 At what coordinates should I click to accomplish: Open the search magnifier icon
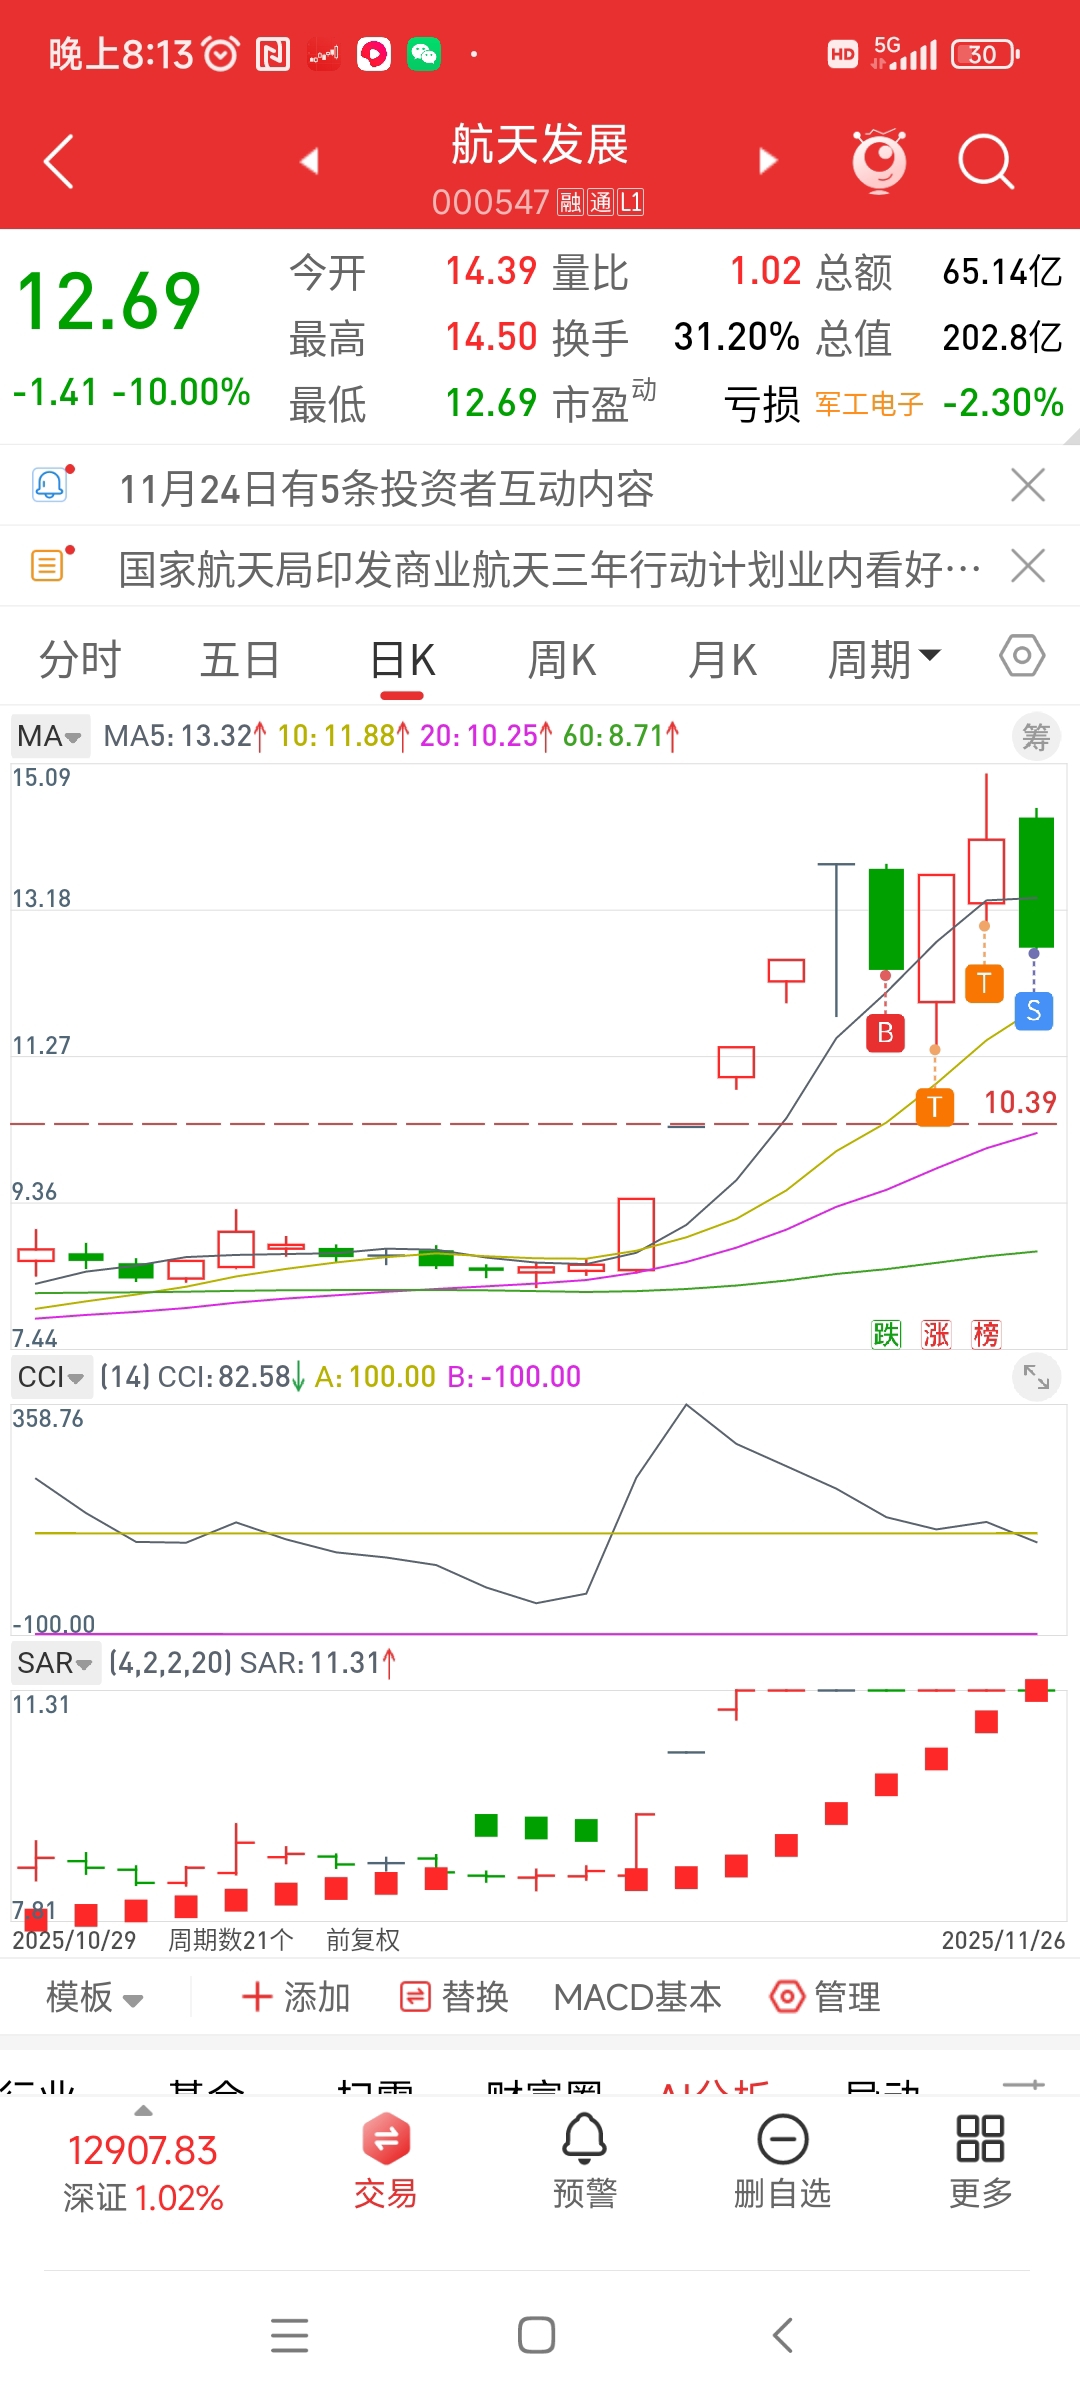pos(986,161)
